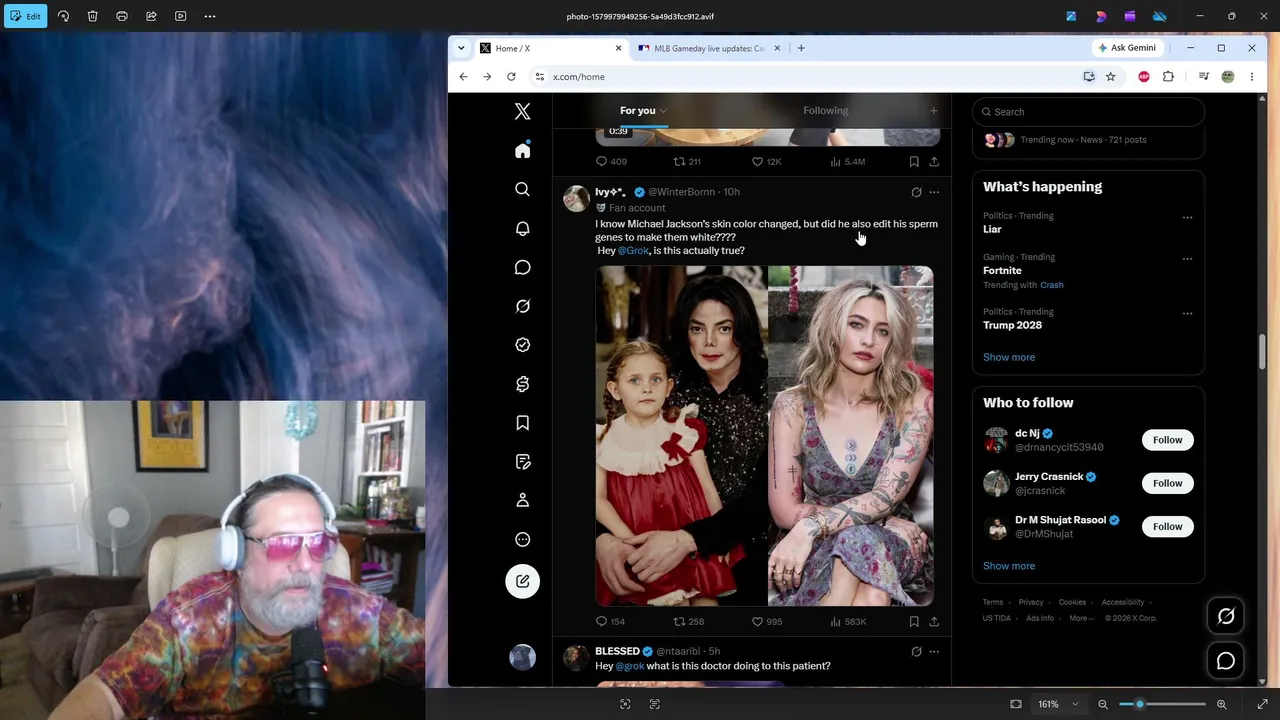Click the Search field on X
This screenshot has width=1280, height=720.
(x=1088, y=112)
